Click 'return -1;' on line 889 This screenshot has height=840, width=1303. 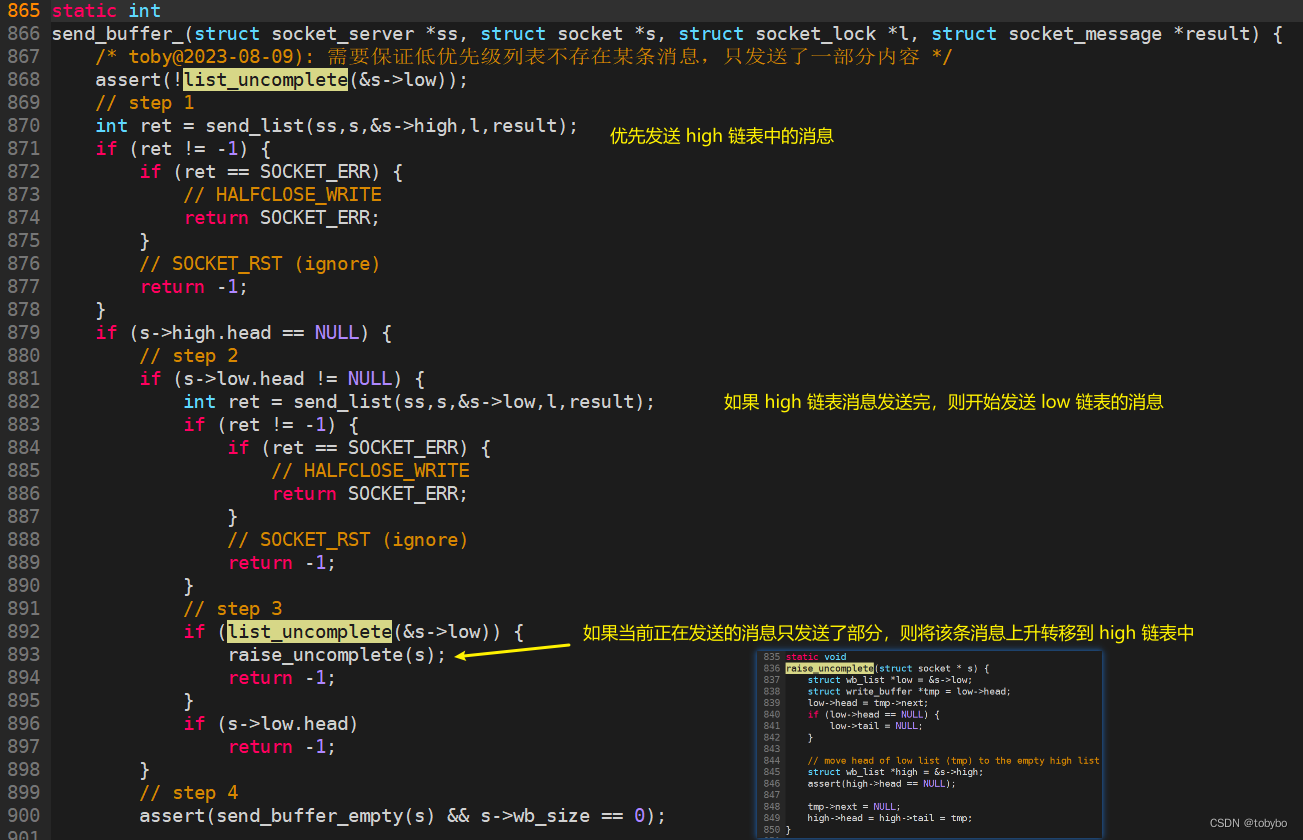tap(282, 563)
